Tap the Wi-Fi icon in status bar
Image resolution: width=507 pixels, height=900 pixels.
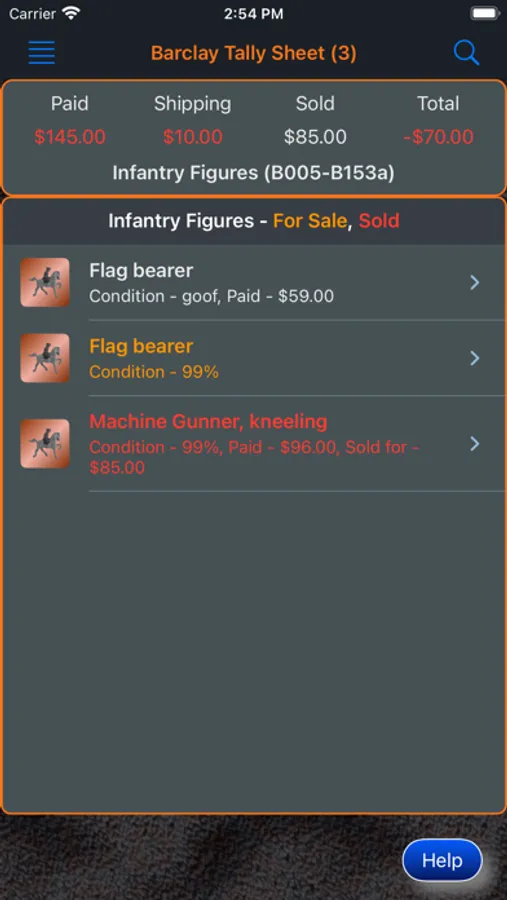pos(71,13)
